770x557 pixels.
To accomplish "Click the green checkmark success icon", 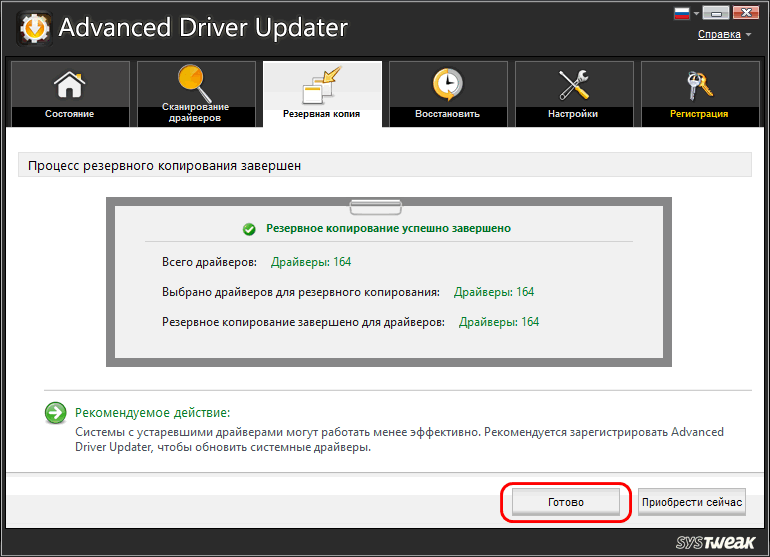I will tap(249, 229).
